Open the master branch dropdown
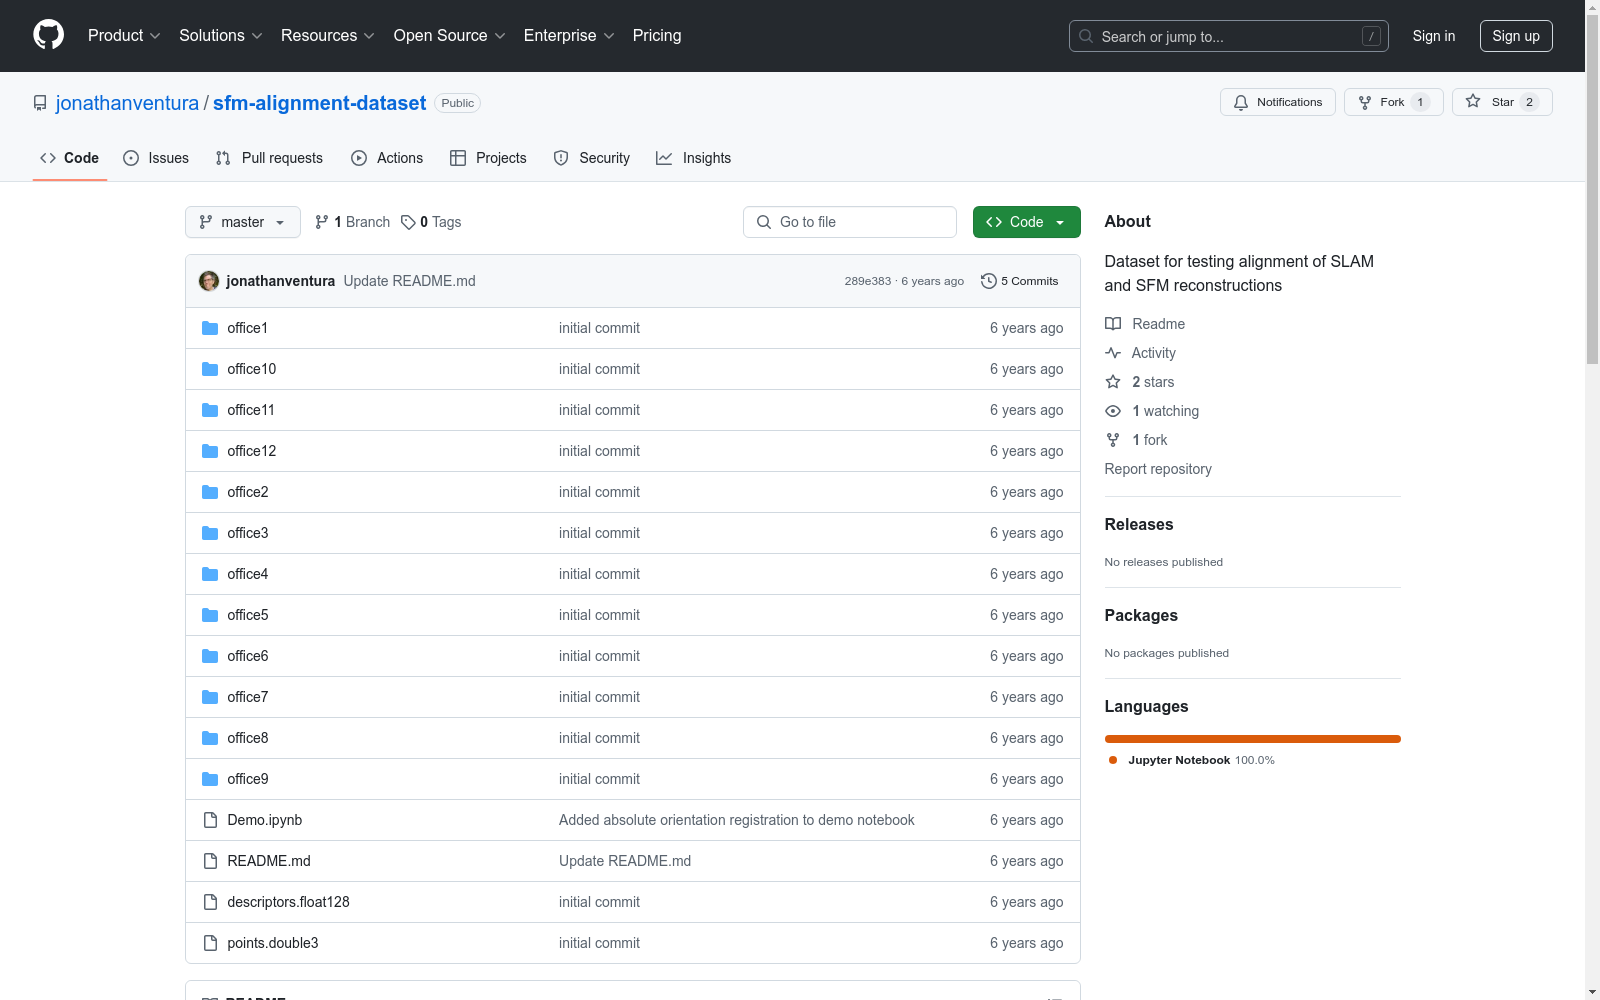The width and height of the screenshot is (1600, 1000). [243, 222]
